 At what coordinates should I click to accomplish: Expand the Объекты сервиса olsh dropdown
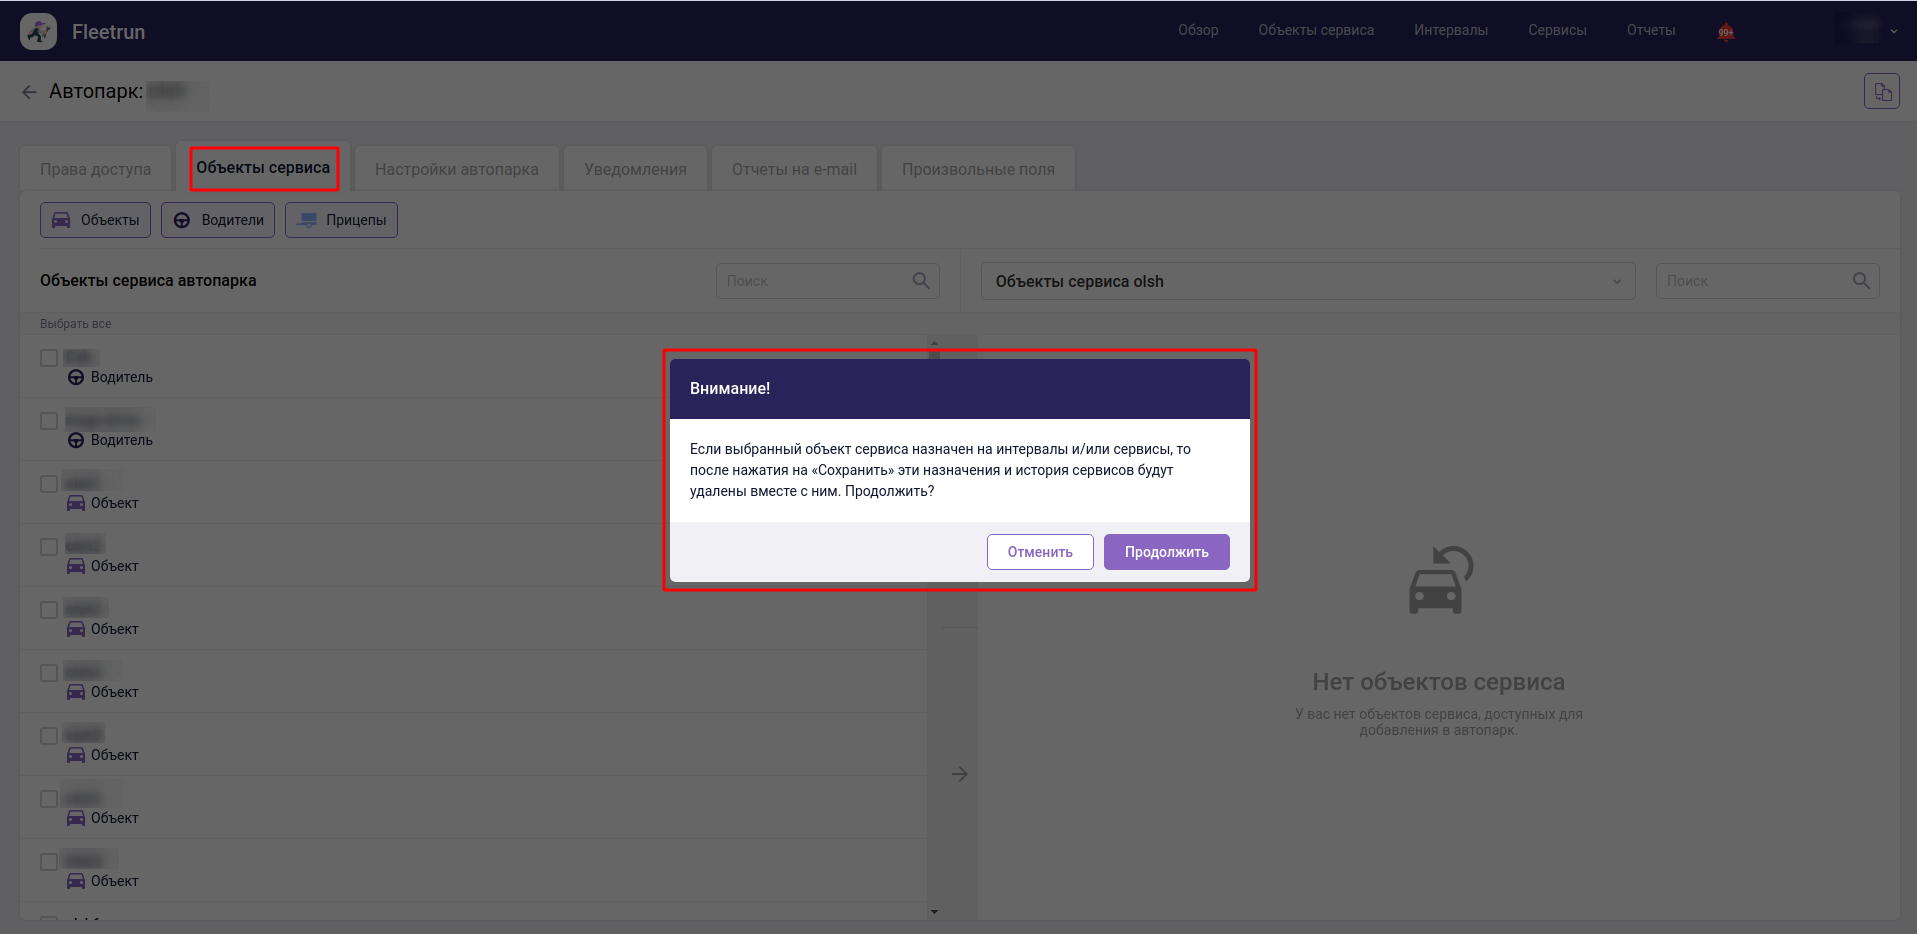pyautogui.click(x=1616, y=282)
